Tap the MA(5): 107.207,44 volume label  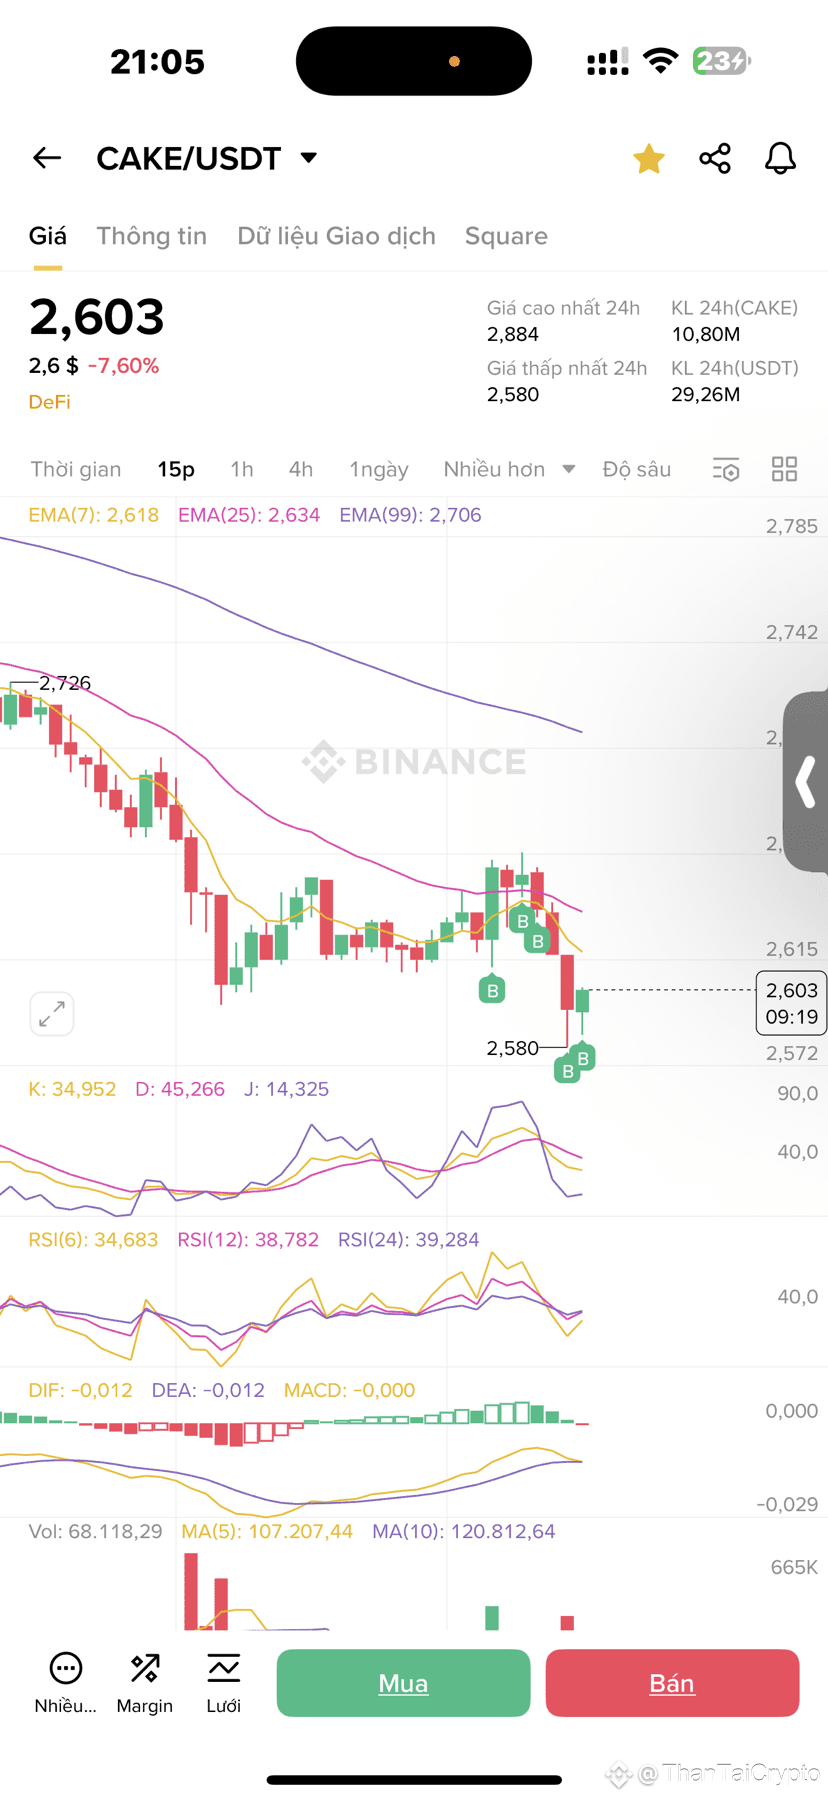(x=267, y=1531)
